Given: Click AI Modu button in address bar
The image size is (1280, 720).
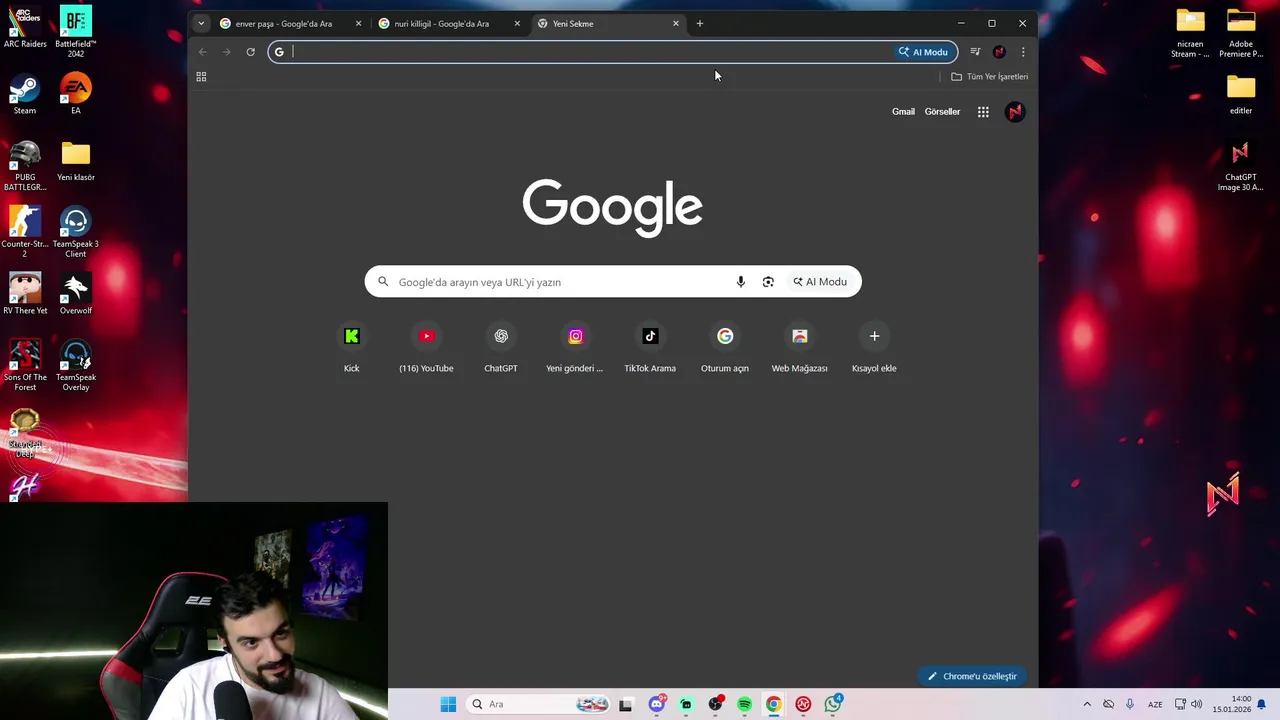Looking at the screenshot, I should [923, 52].
